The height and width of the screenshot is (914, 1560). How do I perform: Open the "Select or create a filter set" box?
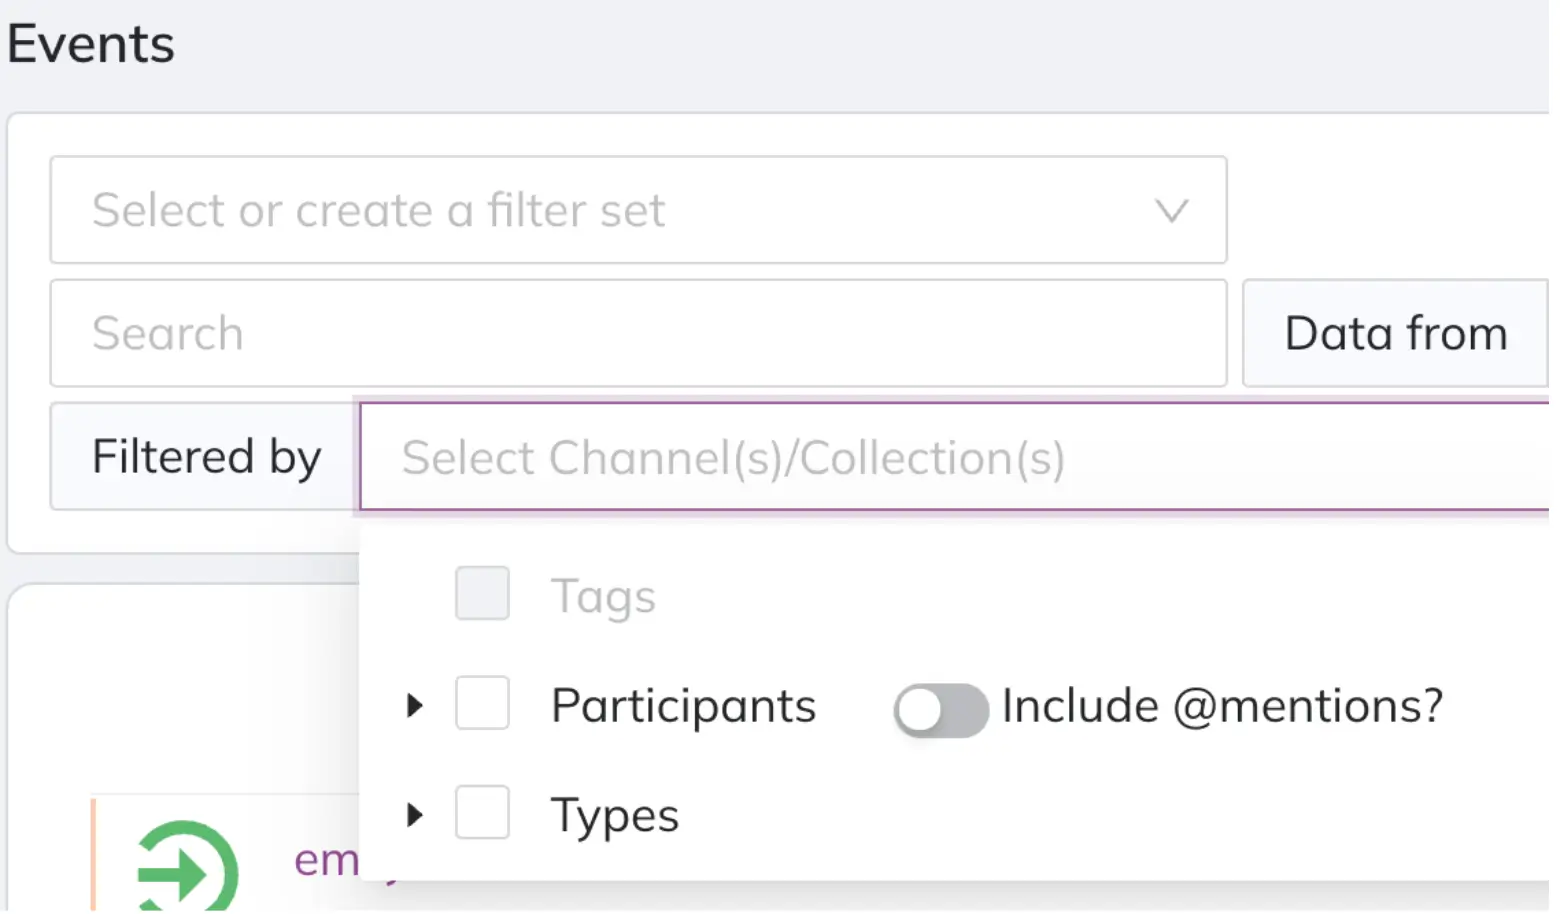point(600,211)
